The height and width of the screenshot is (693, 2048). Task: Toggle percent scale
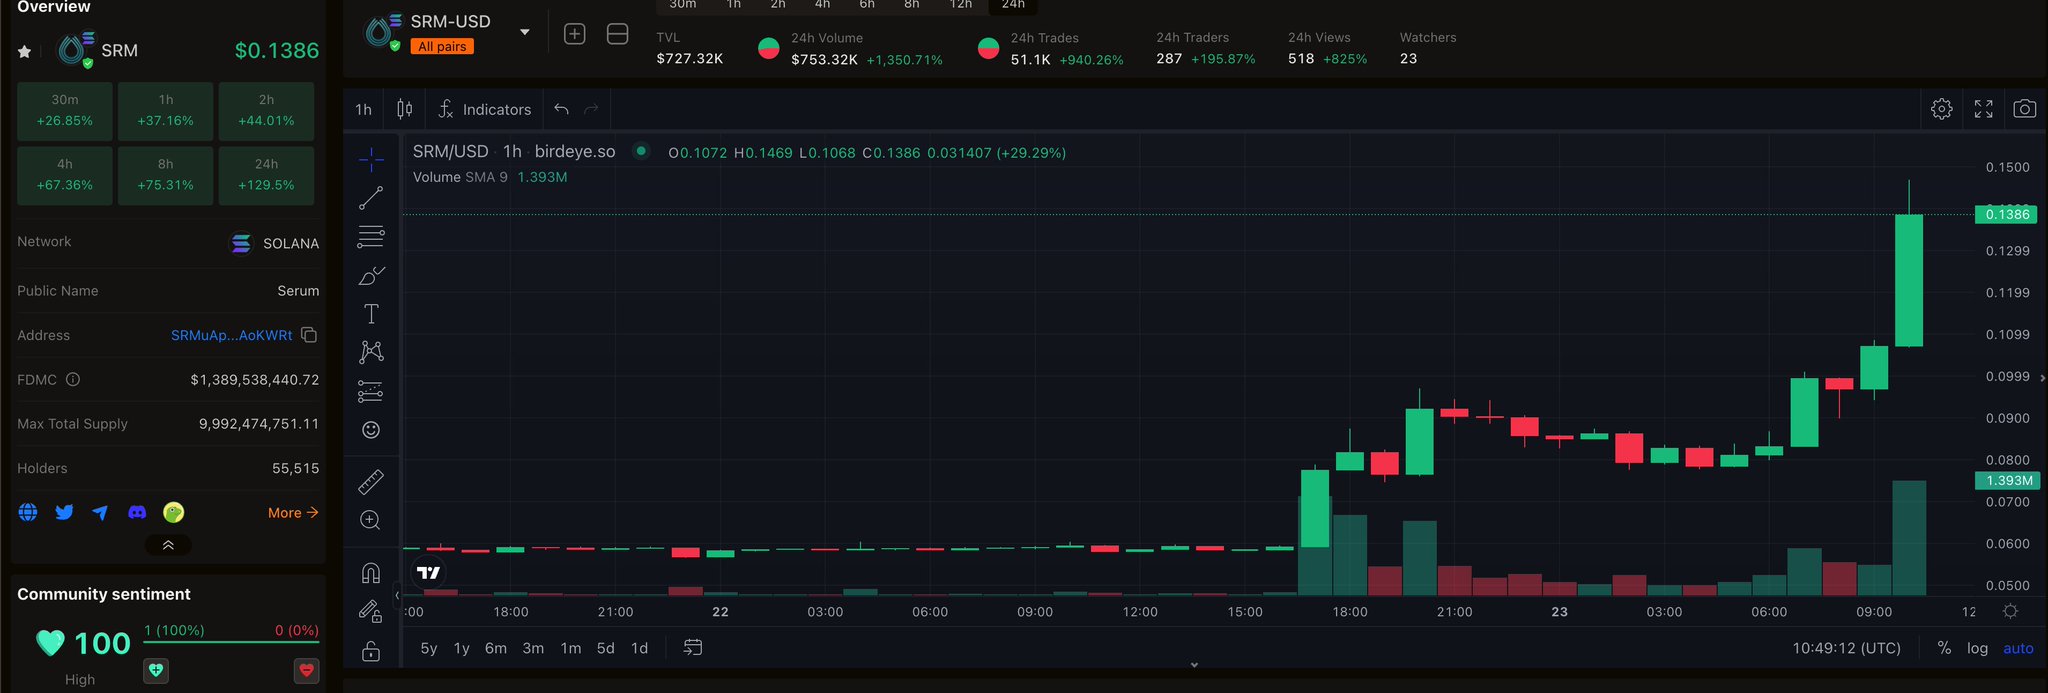1944,648
